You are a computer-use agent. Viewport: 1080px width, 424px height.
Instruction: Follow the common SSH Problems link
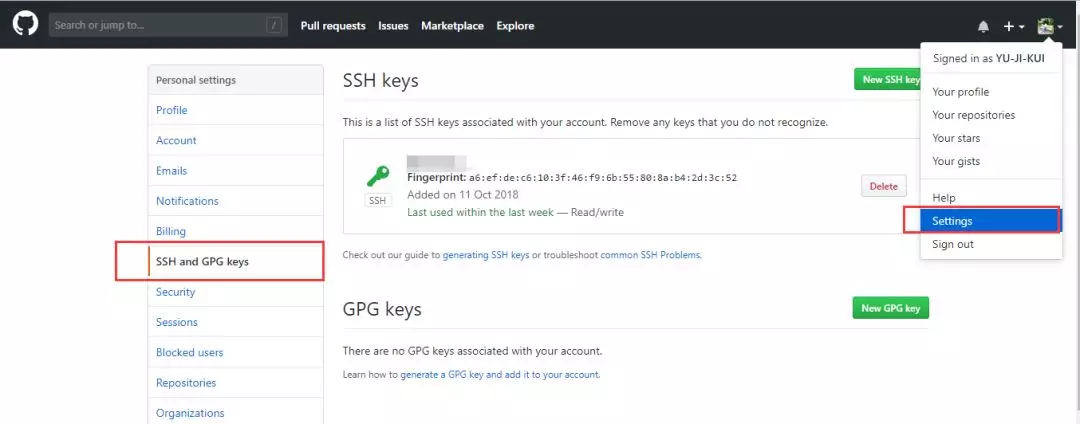click(x=650, y=255)
